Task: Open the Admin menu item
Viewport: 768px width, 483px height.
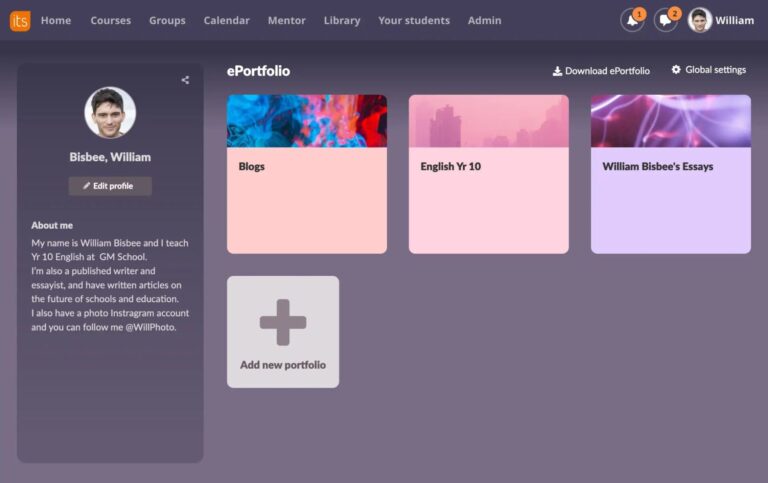Action: click(x=485, y=20)
